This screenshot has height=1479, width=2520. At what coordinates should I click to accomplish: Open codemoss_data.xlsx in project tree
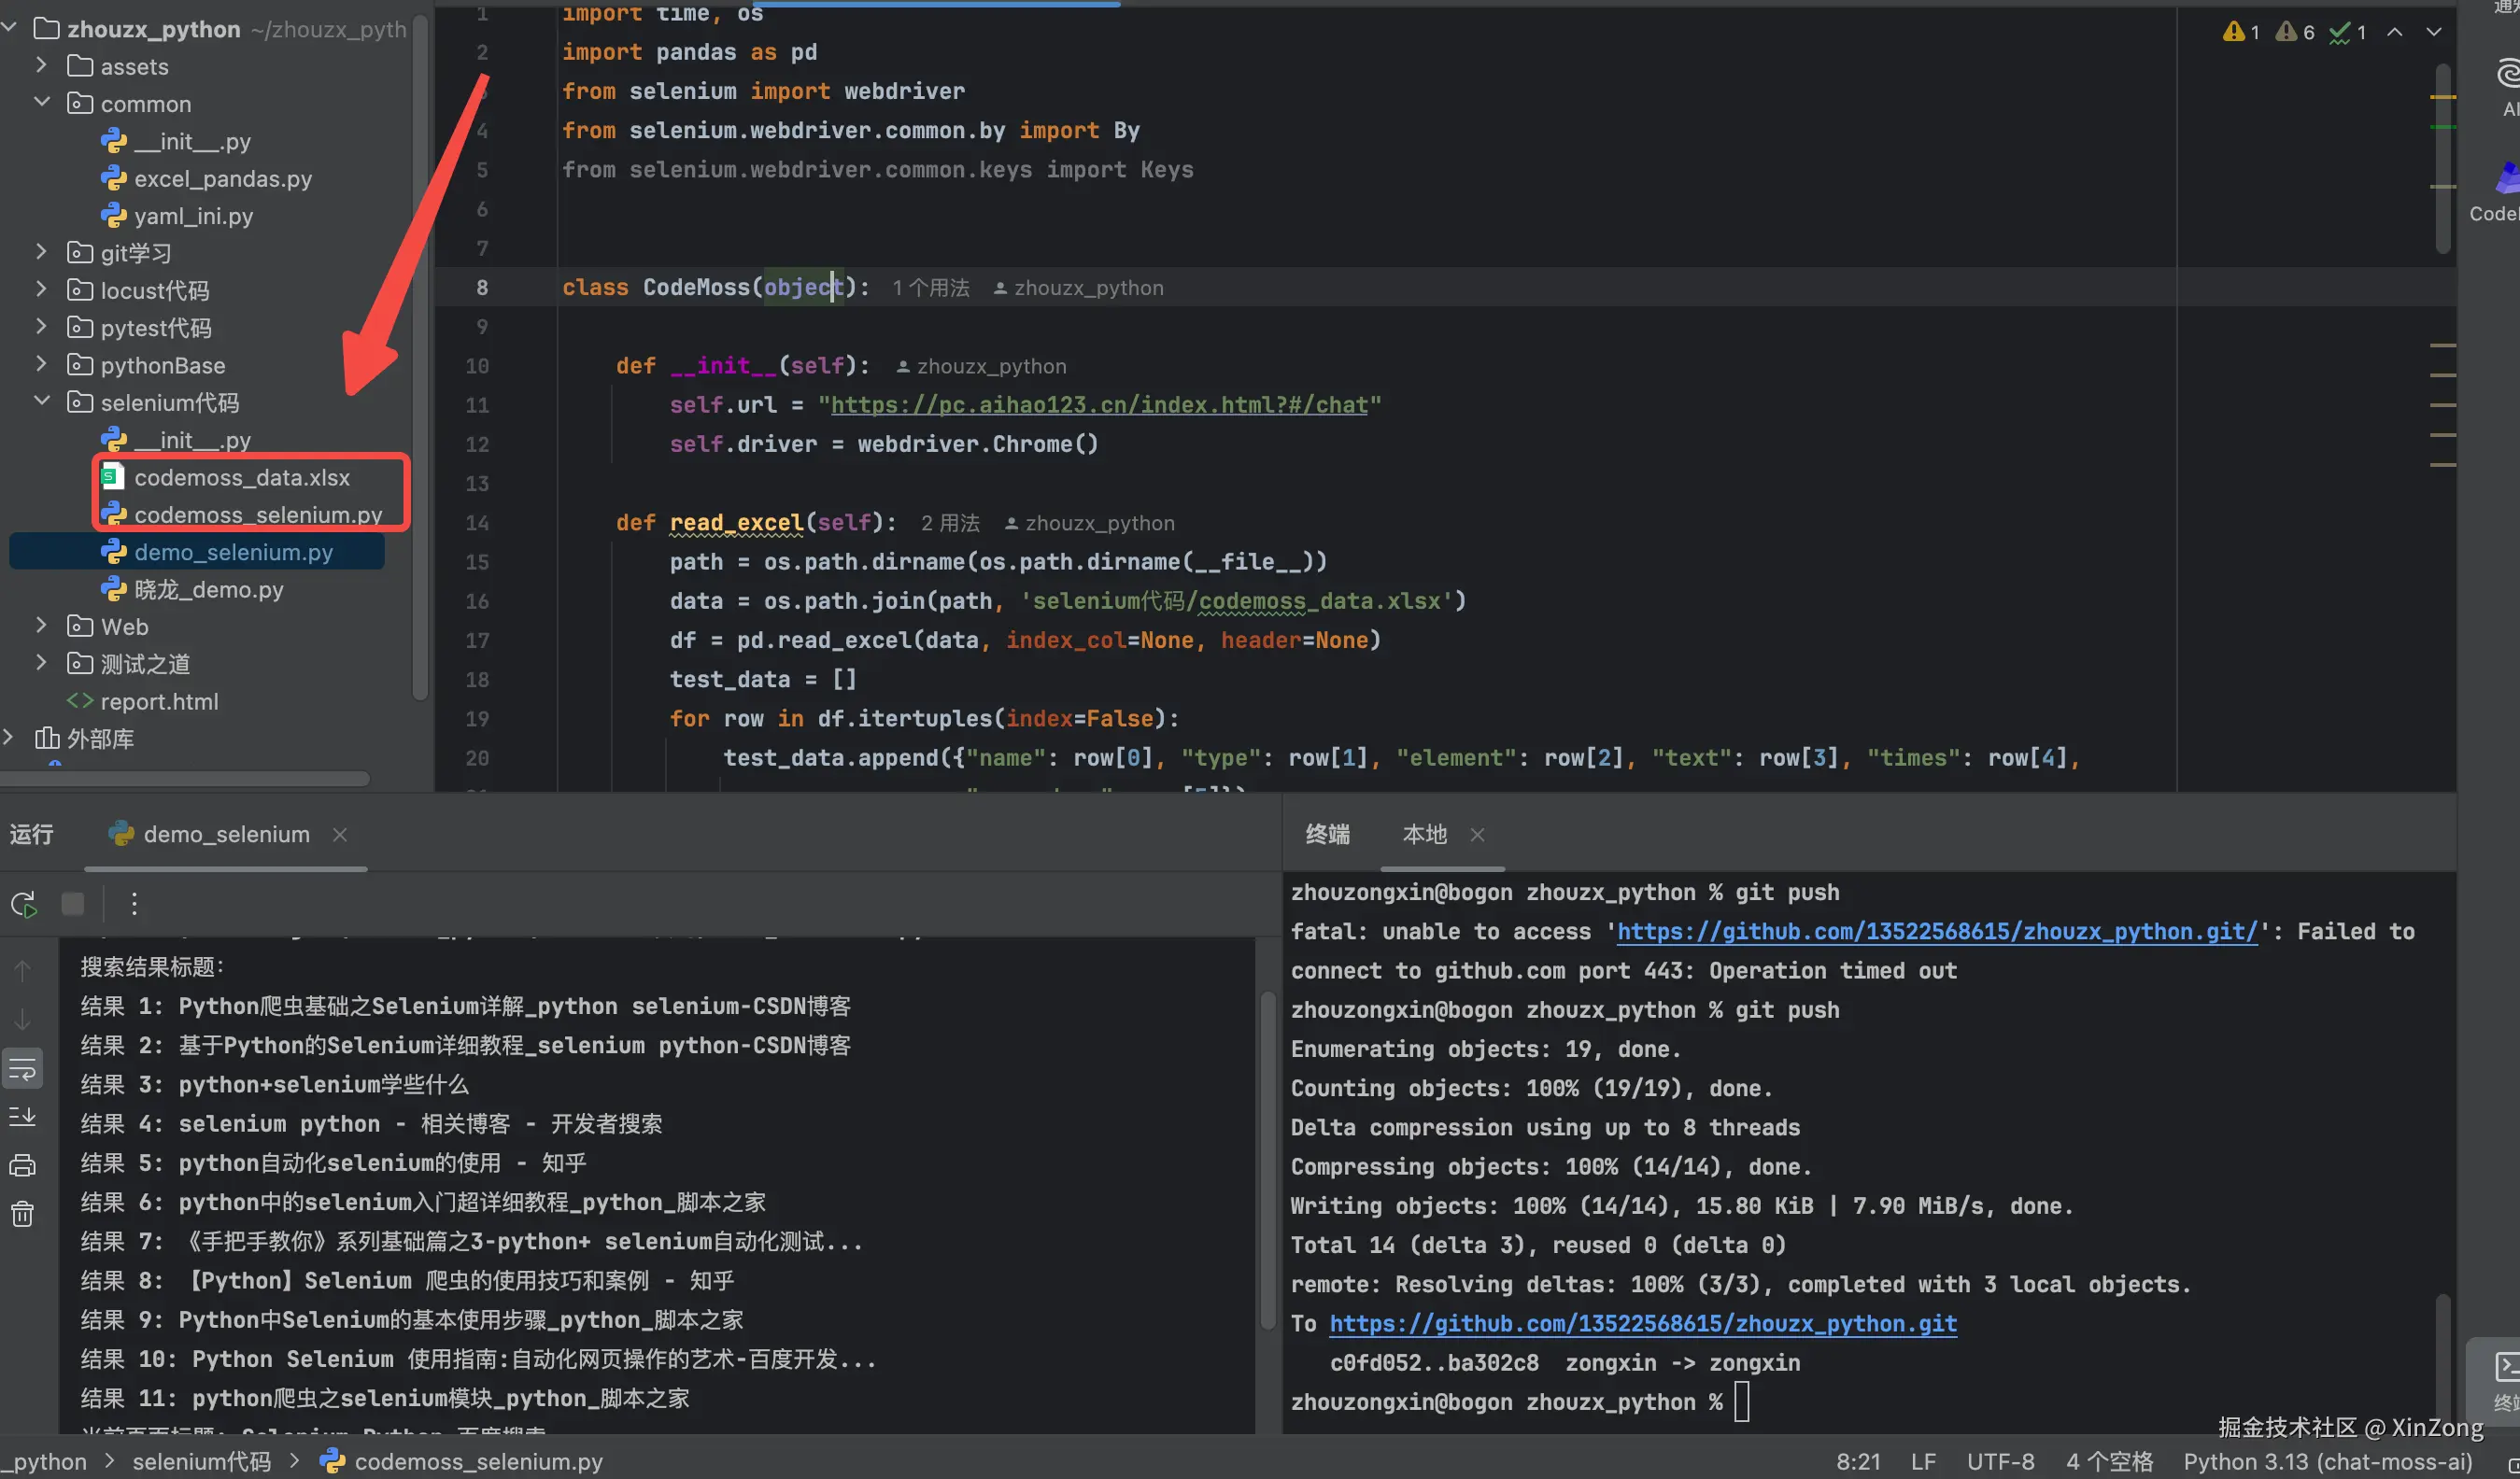(242, 478)
